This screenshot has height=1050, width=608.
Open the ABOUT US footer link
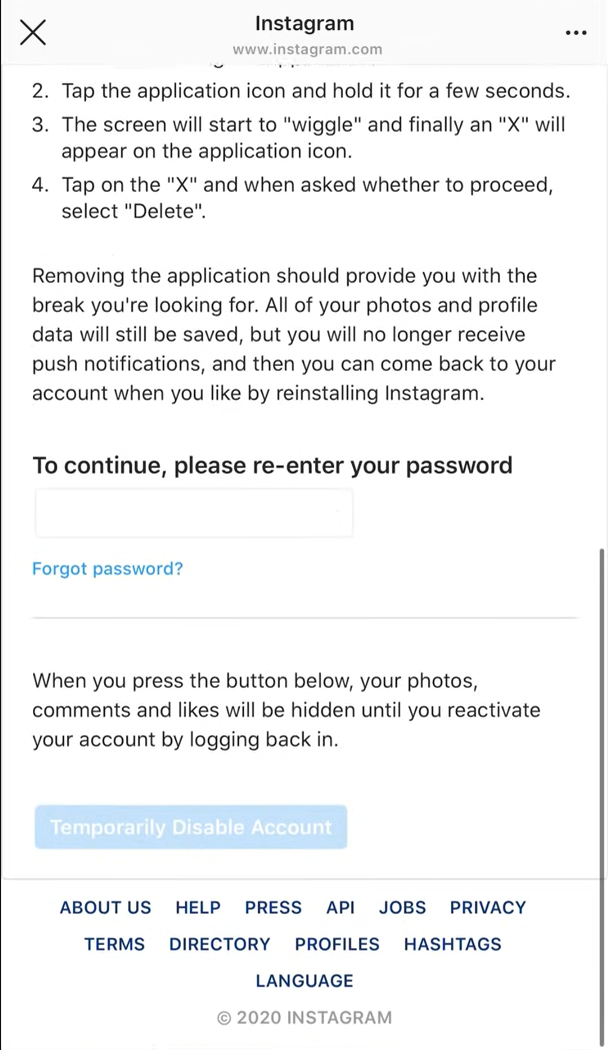point(106,908)
